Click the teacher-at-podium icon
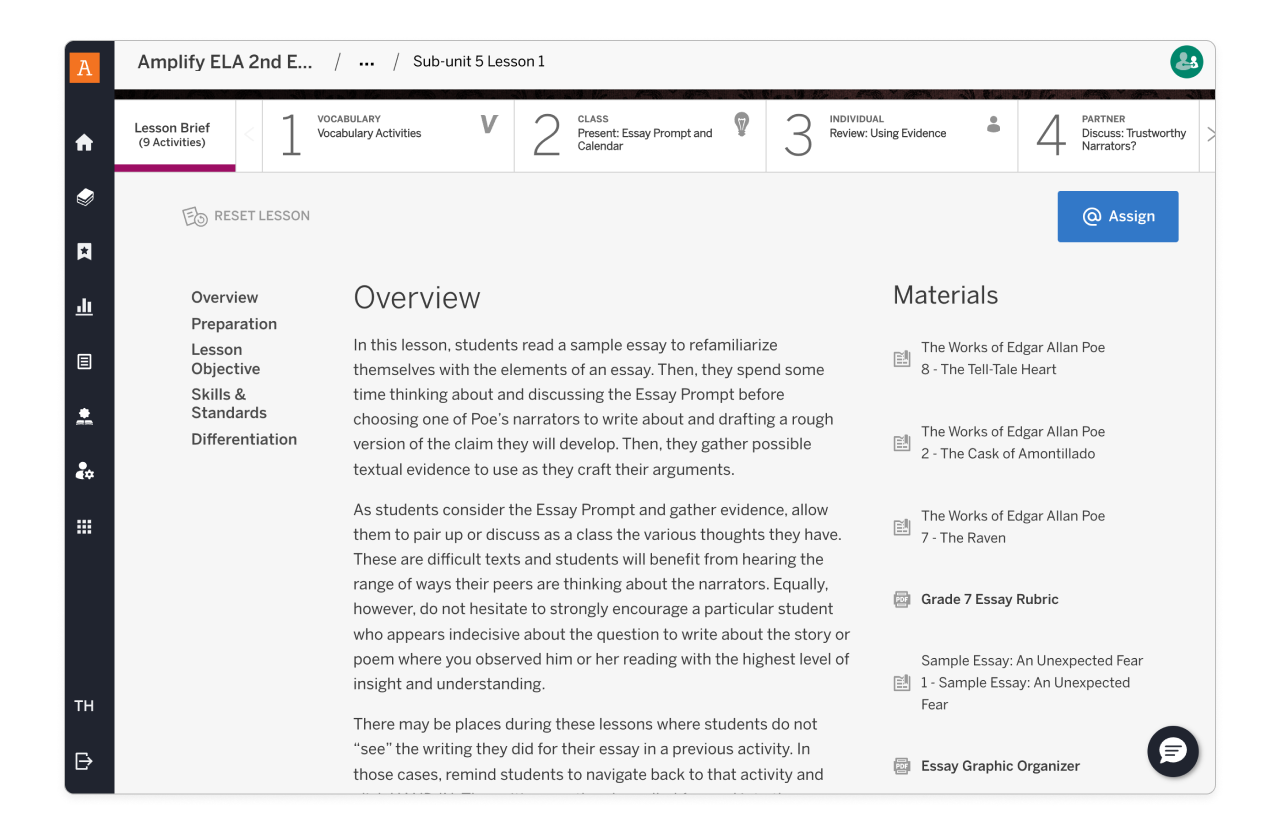This screenshot has height=836, width=1280. point(85,416)
